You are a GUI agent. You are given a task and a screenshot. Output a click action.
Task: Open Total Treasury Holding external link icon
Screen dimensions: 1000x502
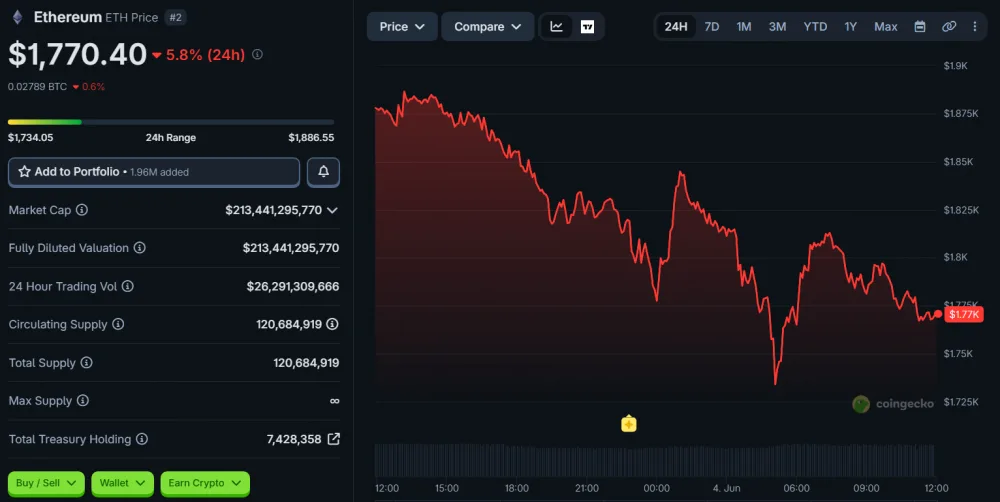(x=334, y=439)
